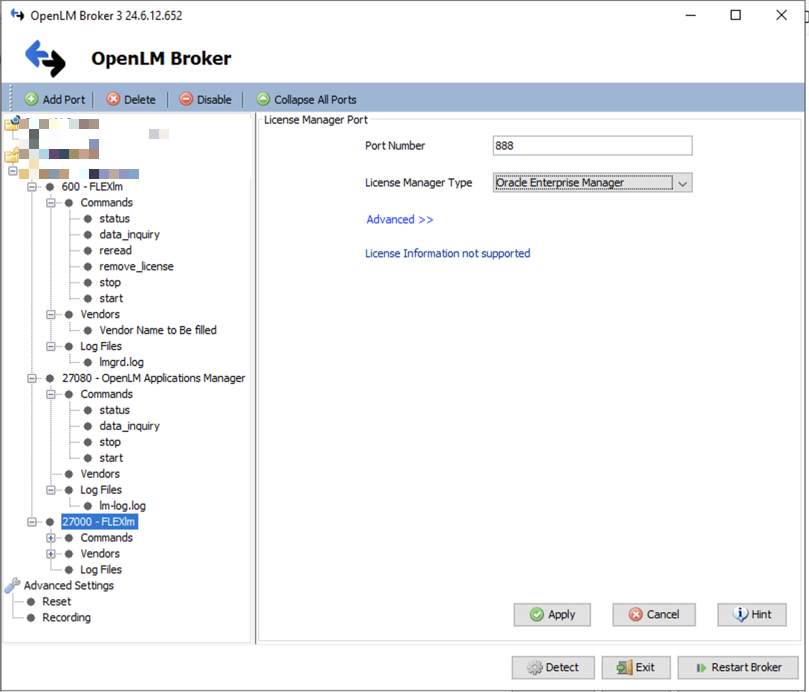Click the Add Port toolbar icon
This screenshot has height=692, width=809.
click(x=31, y=99)
